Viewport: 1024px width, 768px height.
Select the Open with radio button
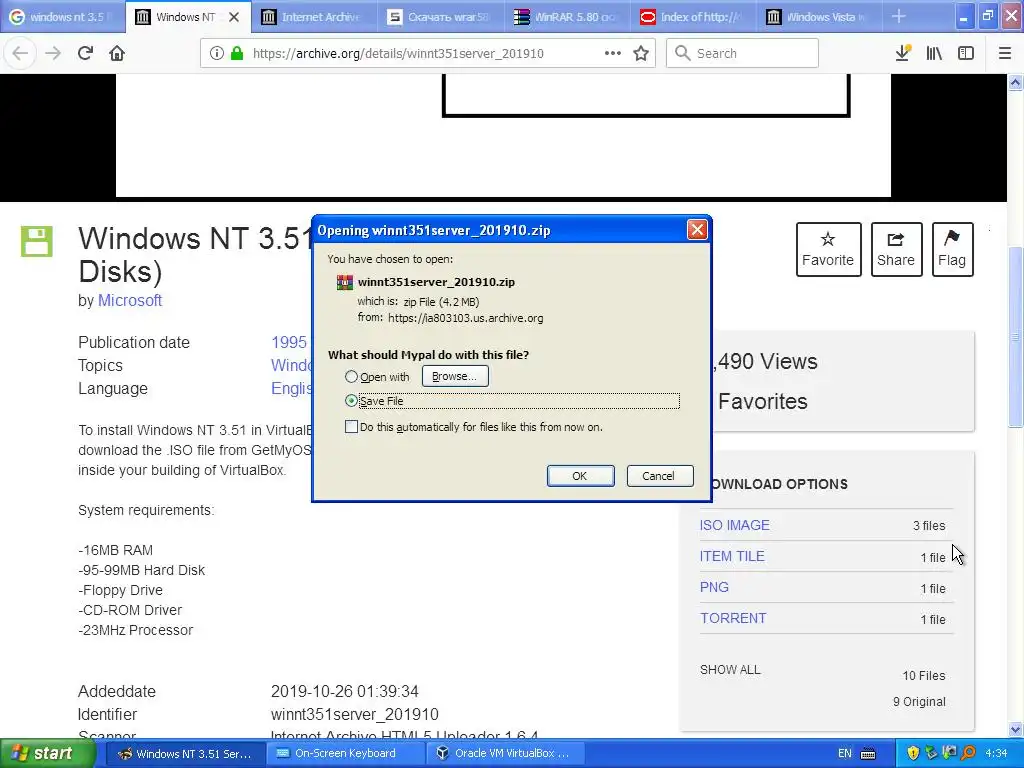point(351,377)
